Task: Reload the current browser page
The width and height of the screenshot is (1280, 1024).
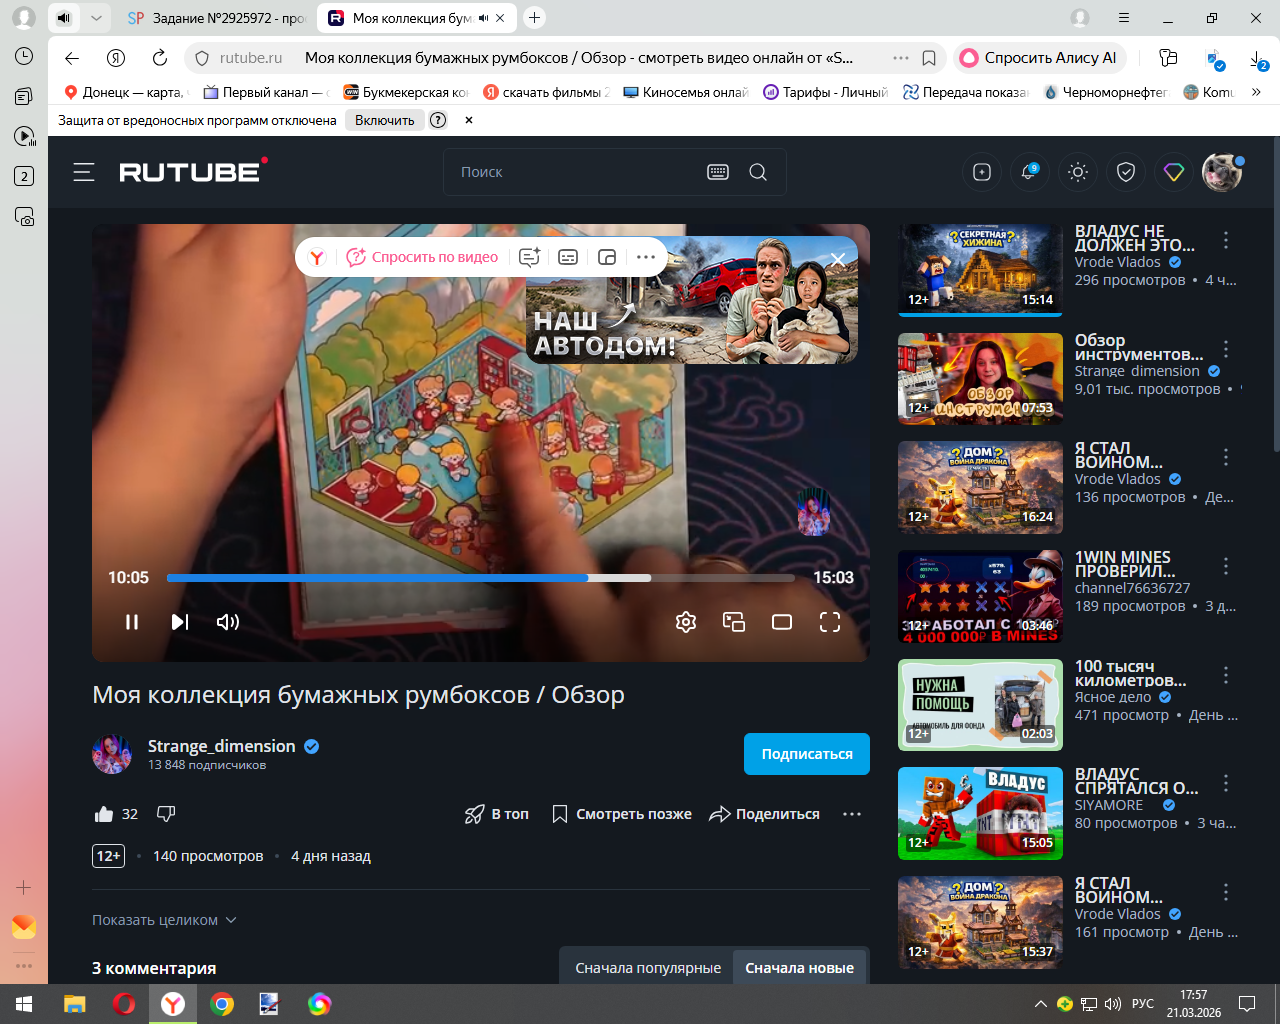Action: point(160,58)
